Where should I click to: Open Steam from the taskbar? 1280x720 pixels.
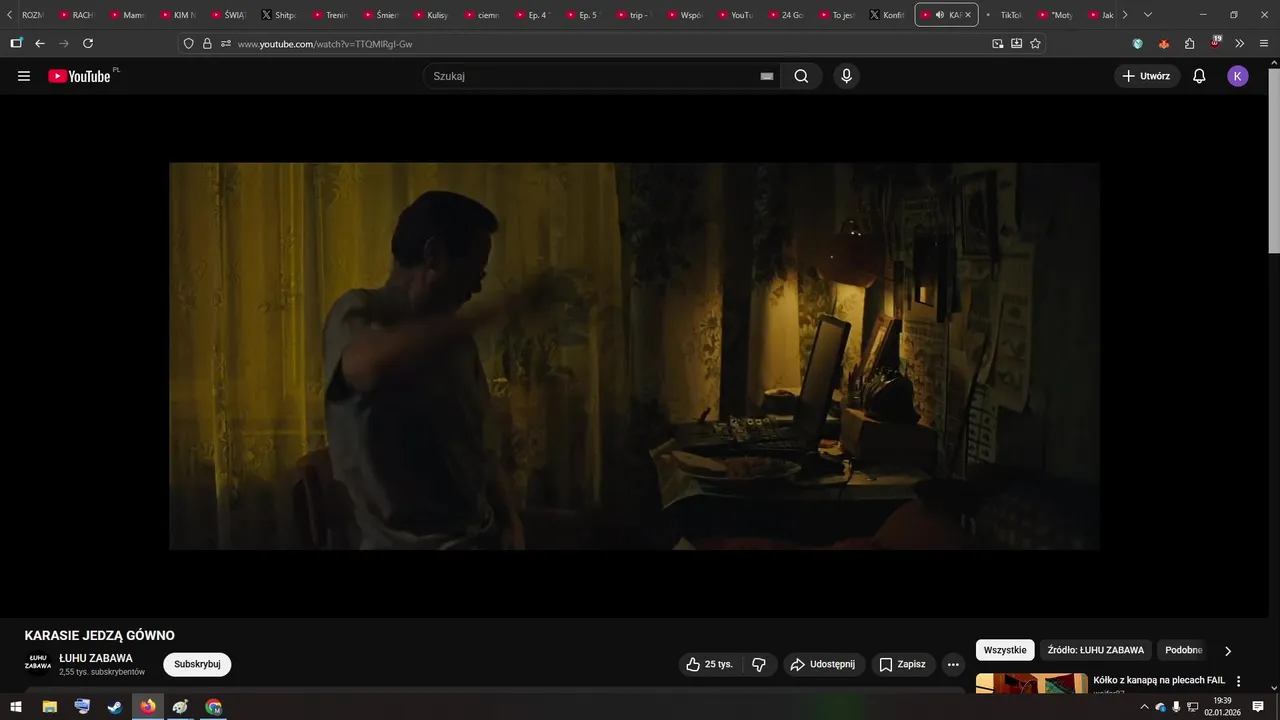pyautogui.click(x=115, y=707)
